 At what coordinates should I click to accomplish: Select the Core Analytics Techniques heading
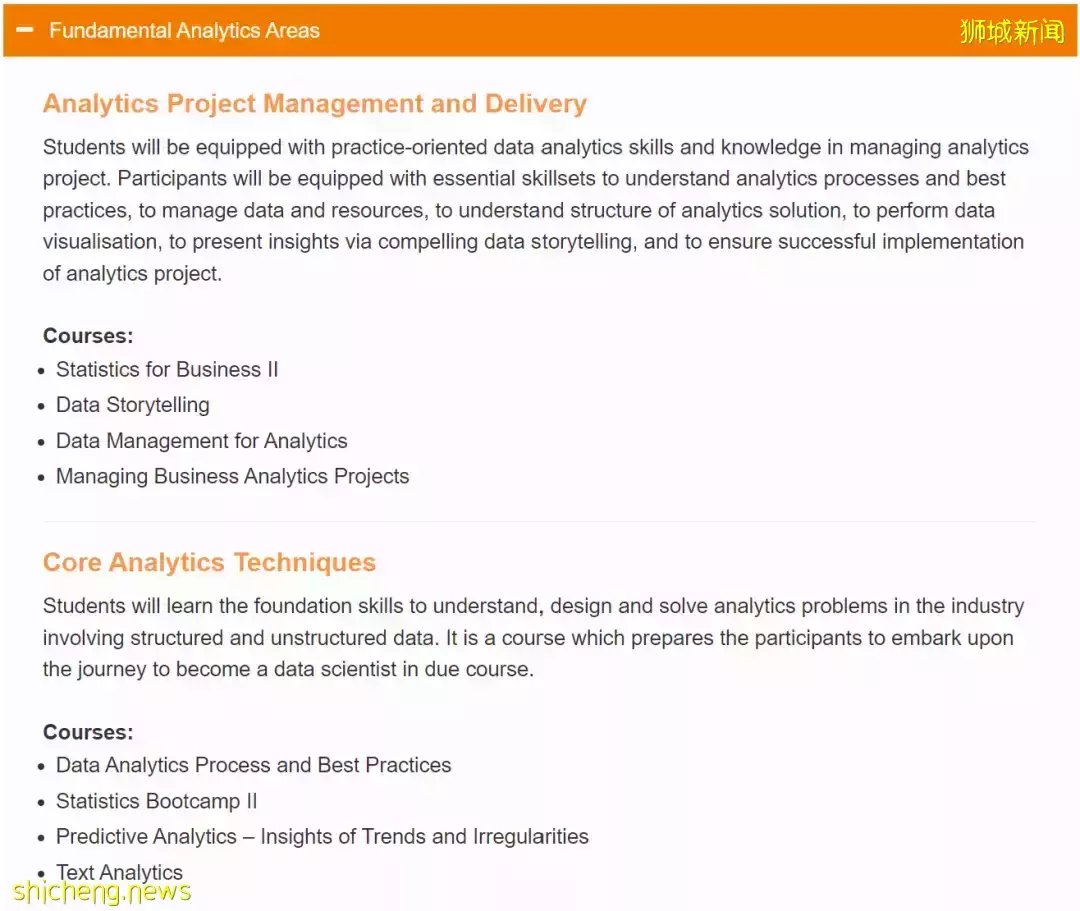[x=209, y=563]
